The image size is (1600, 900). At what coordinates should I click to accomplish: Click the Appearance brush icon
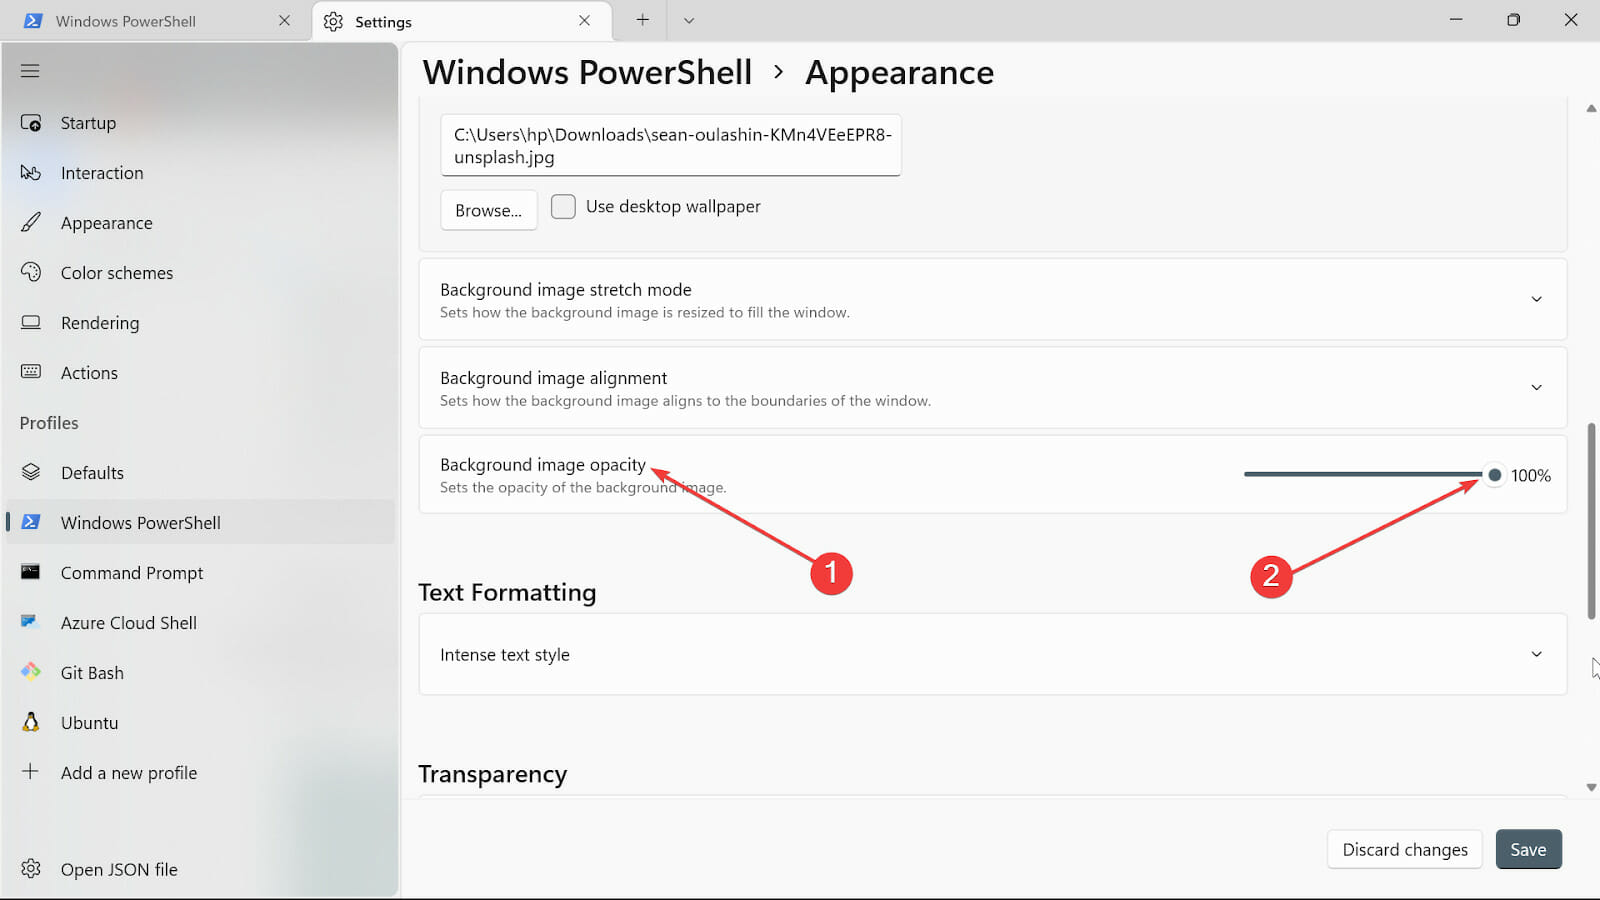(x=31, y=222)
